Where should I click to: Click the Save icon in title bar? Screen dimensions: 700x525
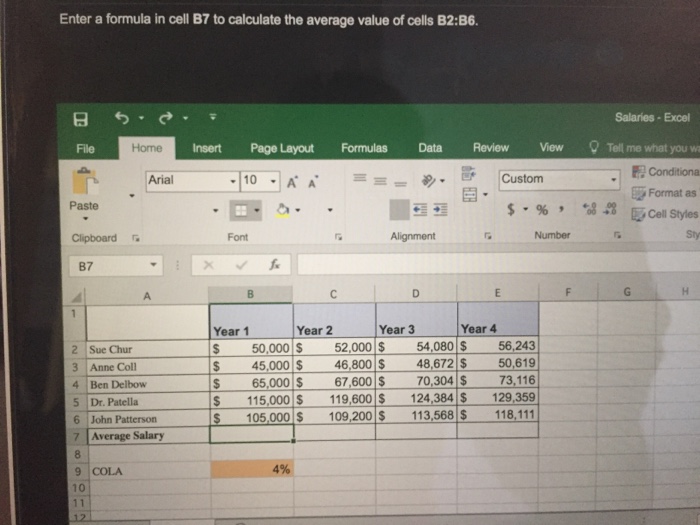click(x=80, y=119)
